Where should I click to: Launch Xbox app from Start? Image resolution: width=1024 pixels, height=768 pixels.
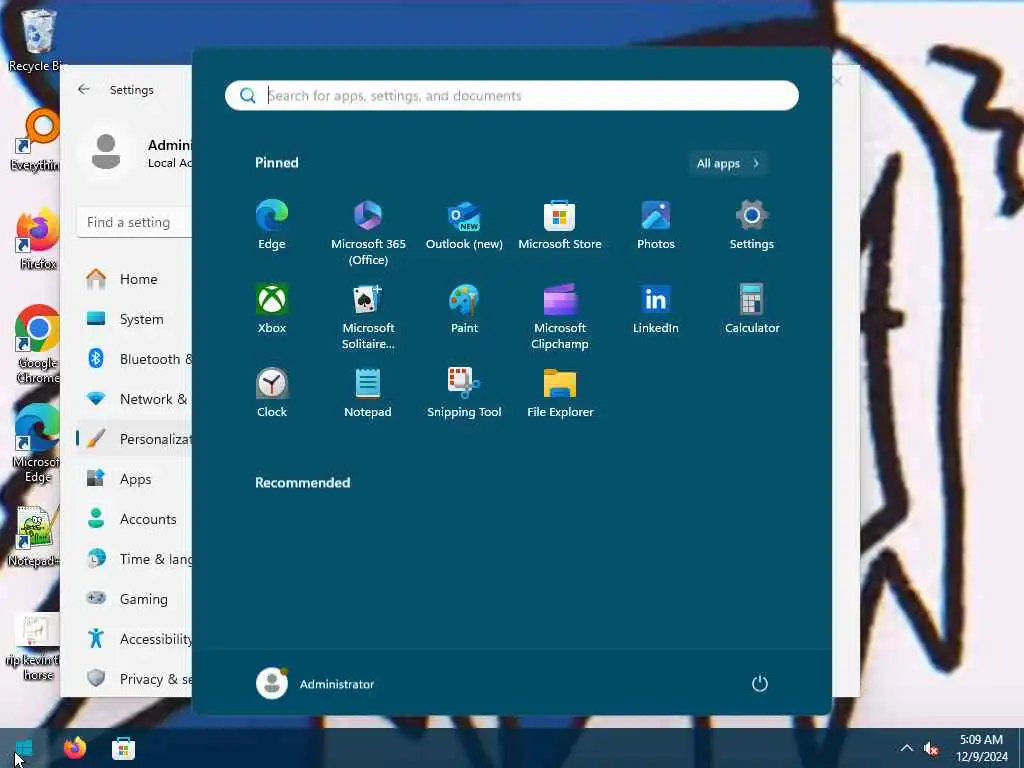272,309
